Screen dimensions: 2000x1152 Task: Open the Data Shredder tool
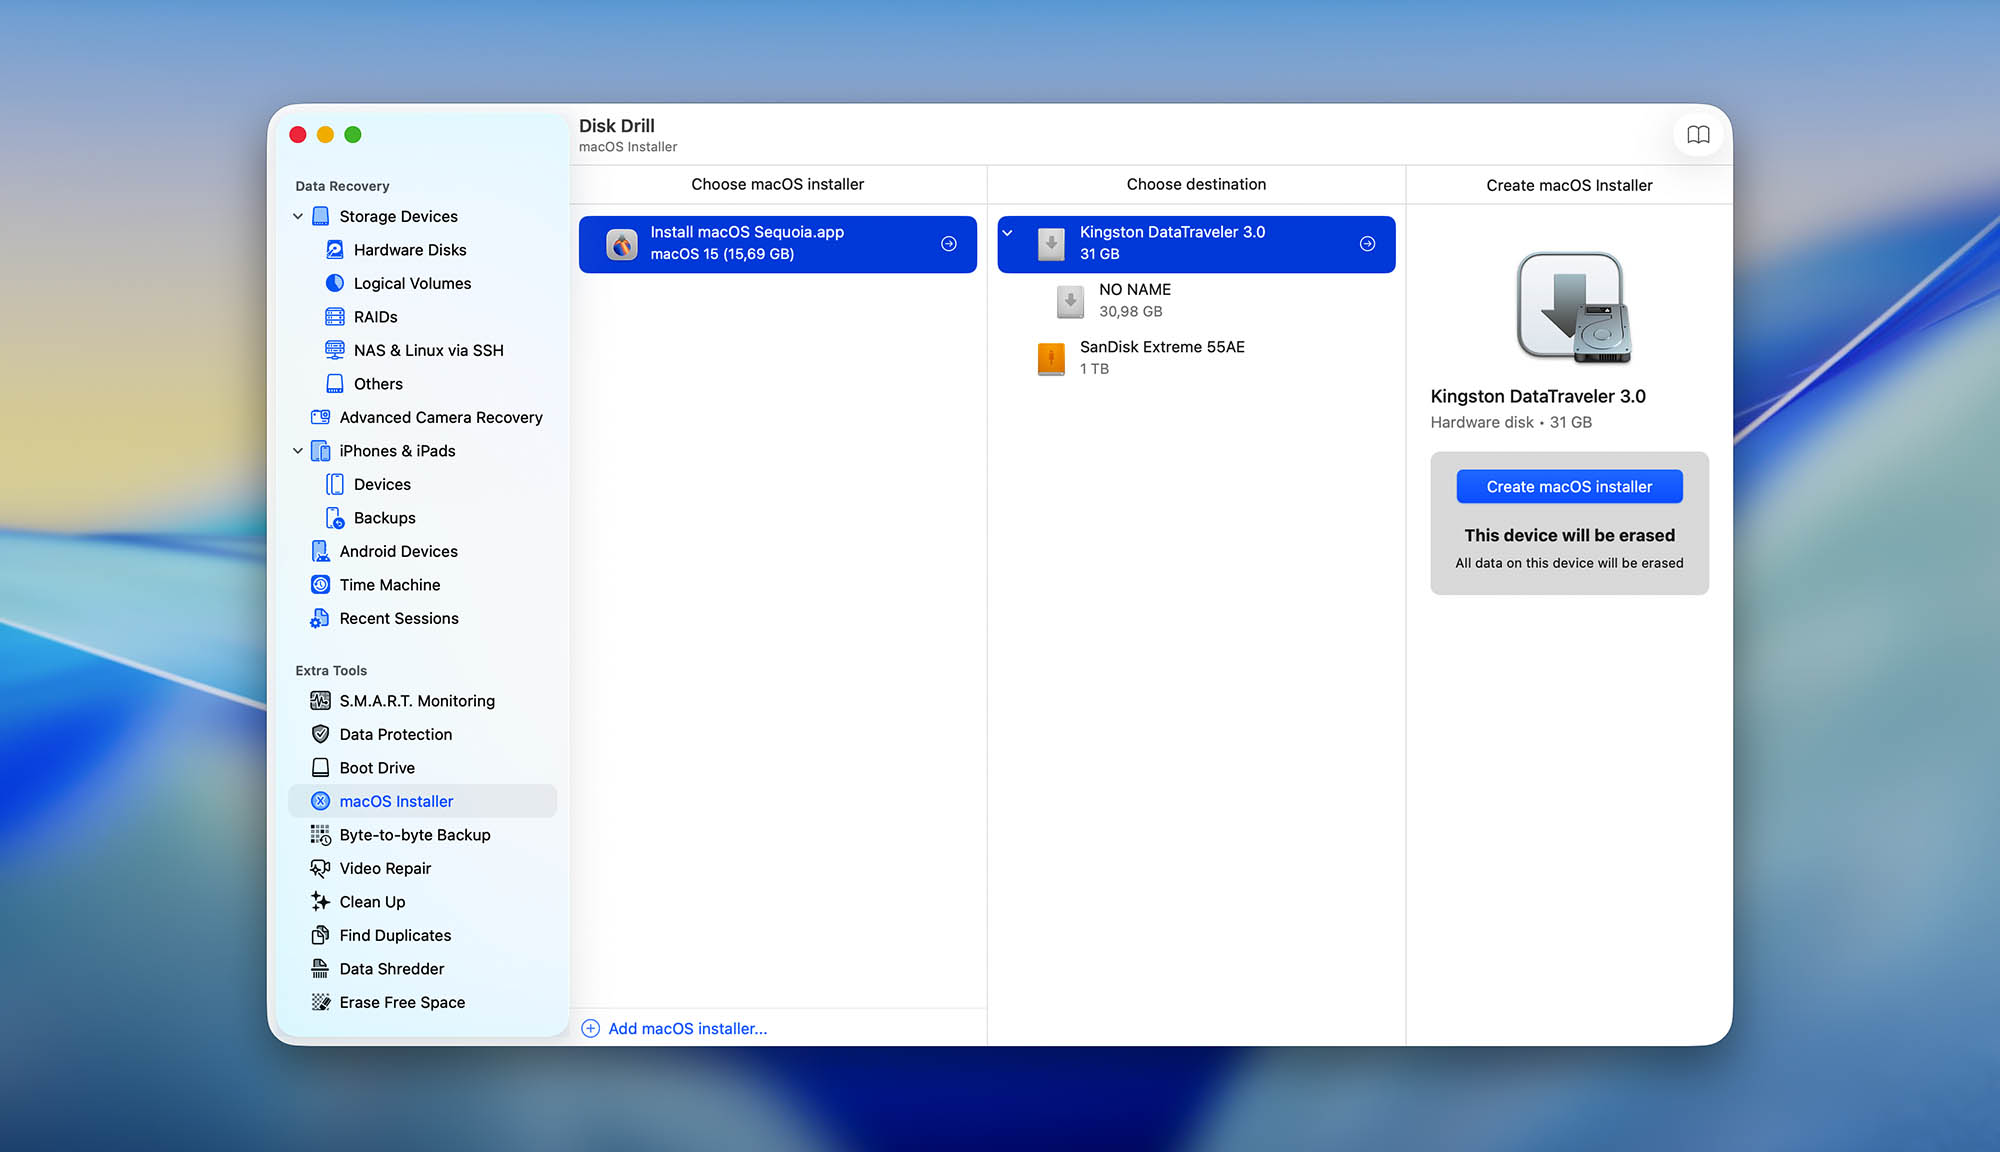point(391,968)
